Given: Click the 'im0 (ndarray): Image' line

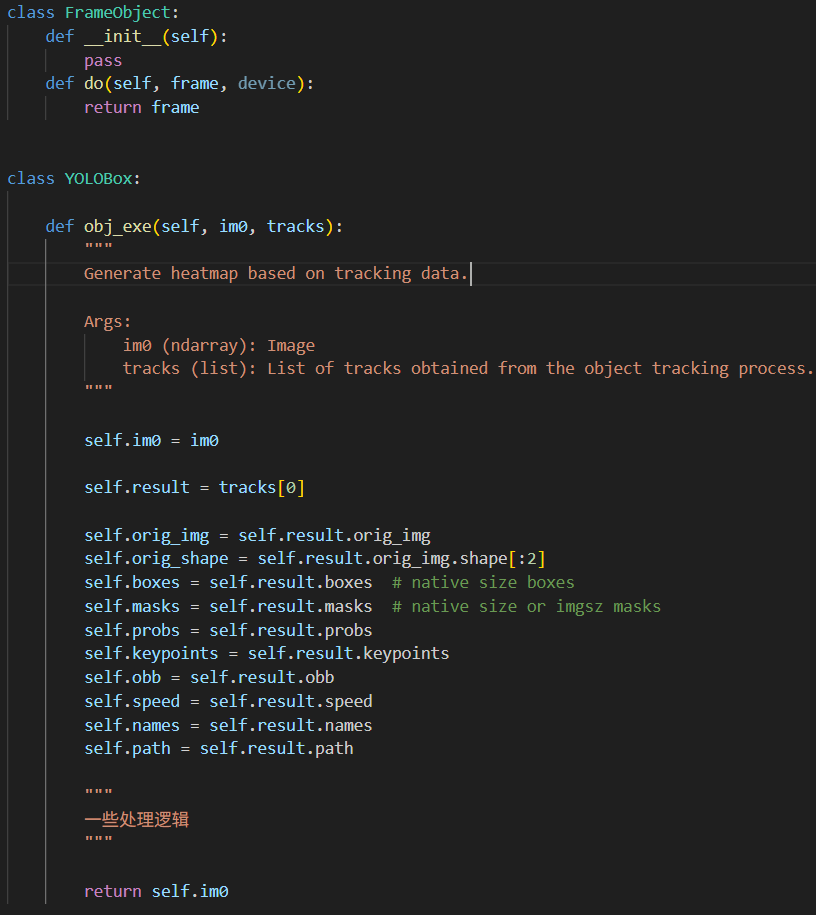Looking at the screenshot, I should tap(219, 345).
